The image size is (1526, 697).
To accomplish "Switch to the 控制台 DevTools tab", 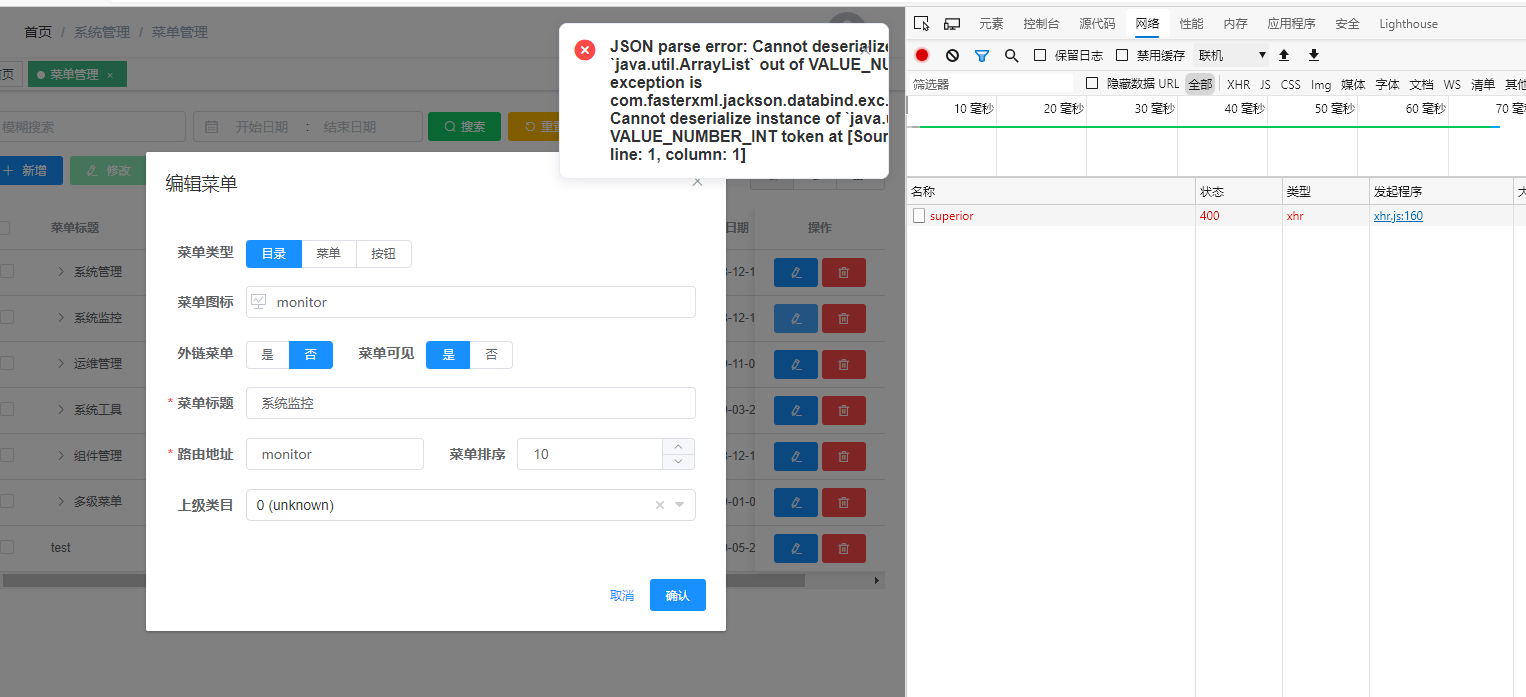I will [x=1041, y=24].
